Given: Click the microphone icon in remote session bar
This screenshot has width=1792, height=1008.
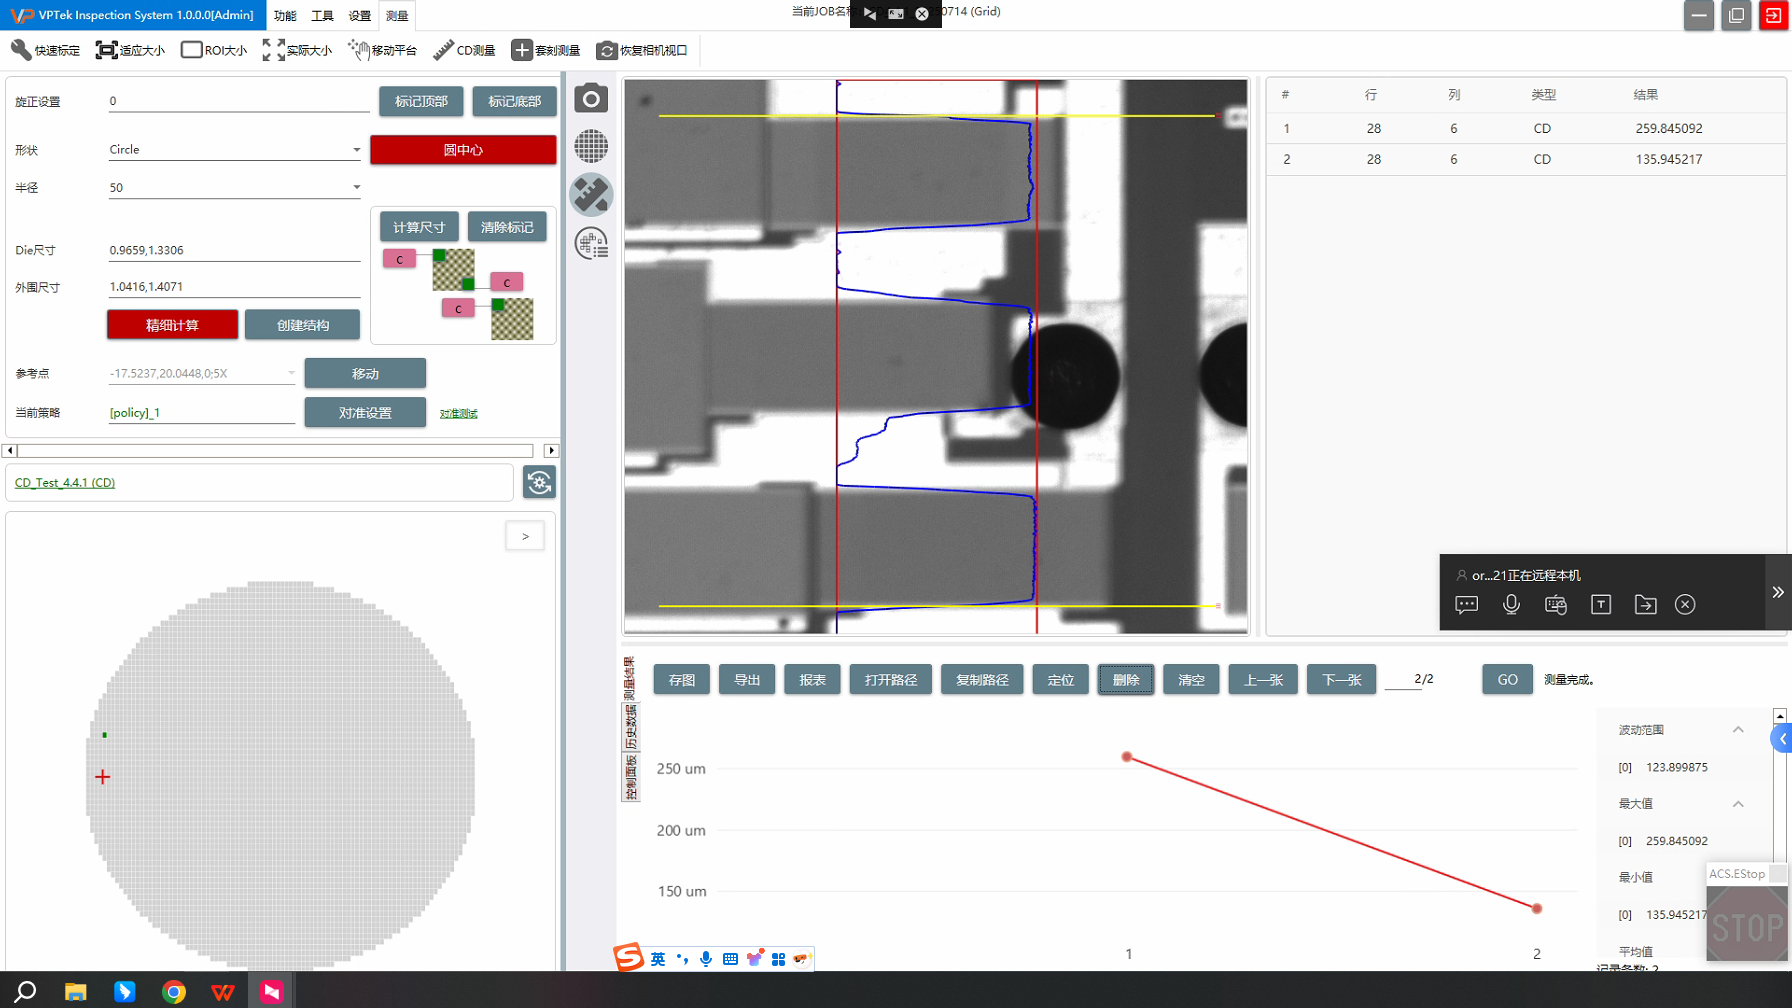Looking at the screenshot, I should click(x=1511, y=604).
